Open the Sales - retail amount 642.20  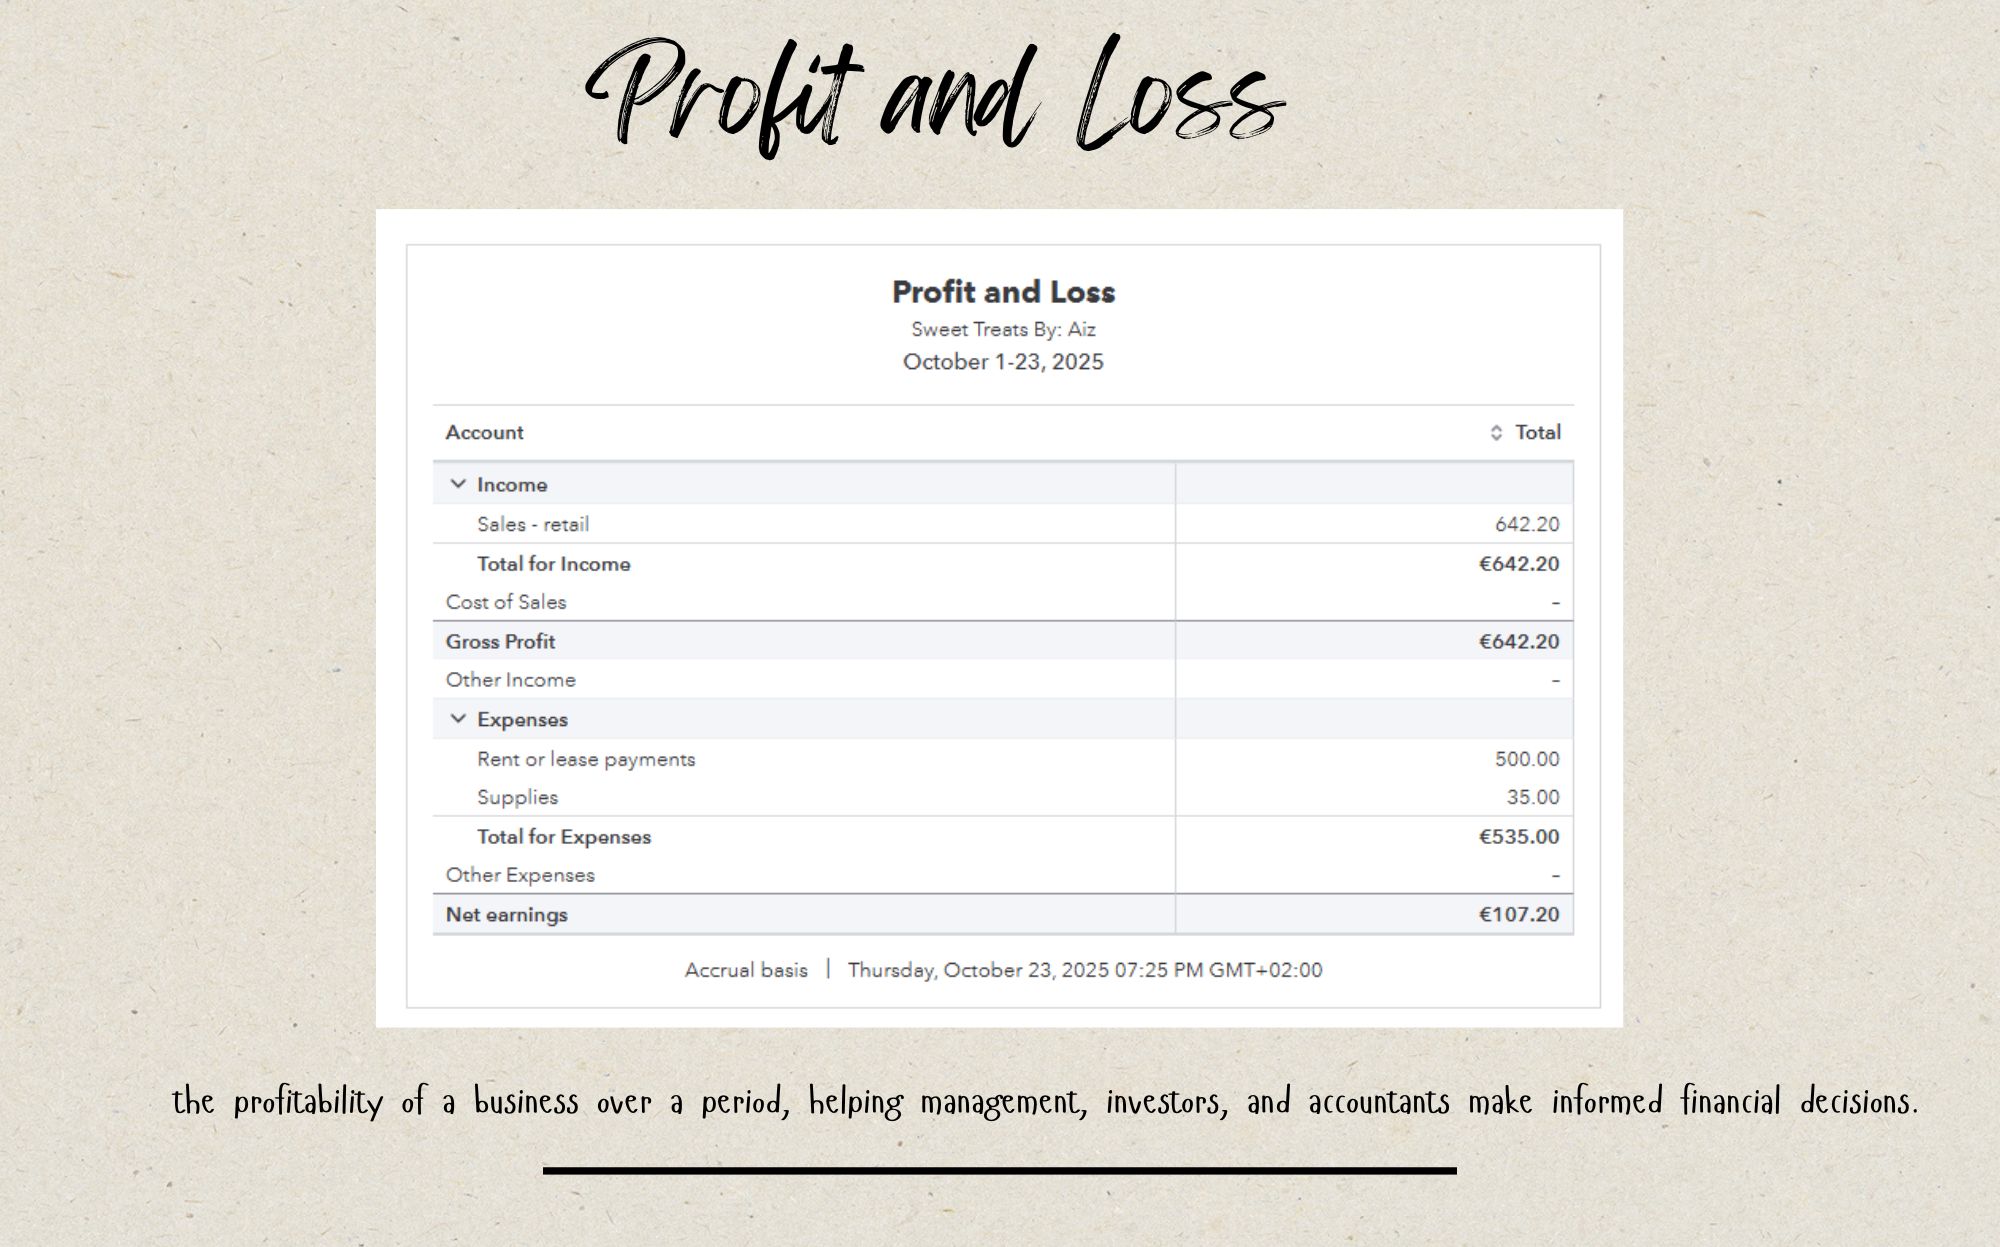[1526, 524]
